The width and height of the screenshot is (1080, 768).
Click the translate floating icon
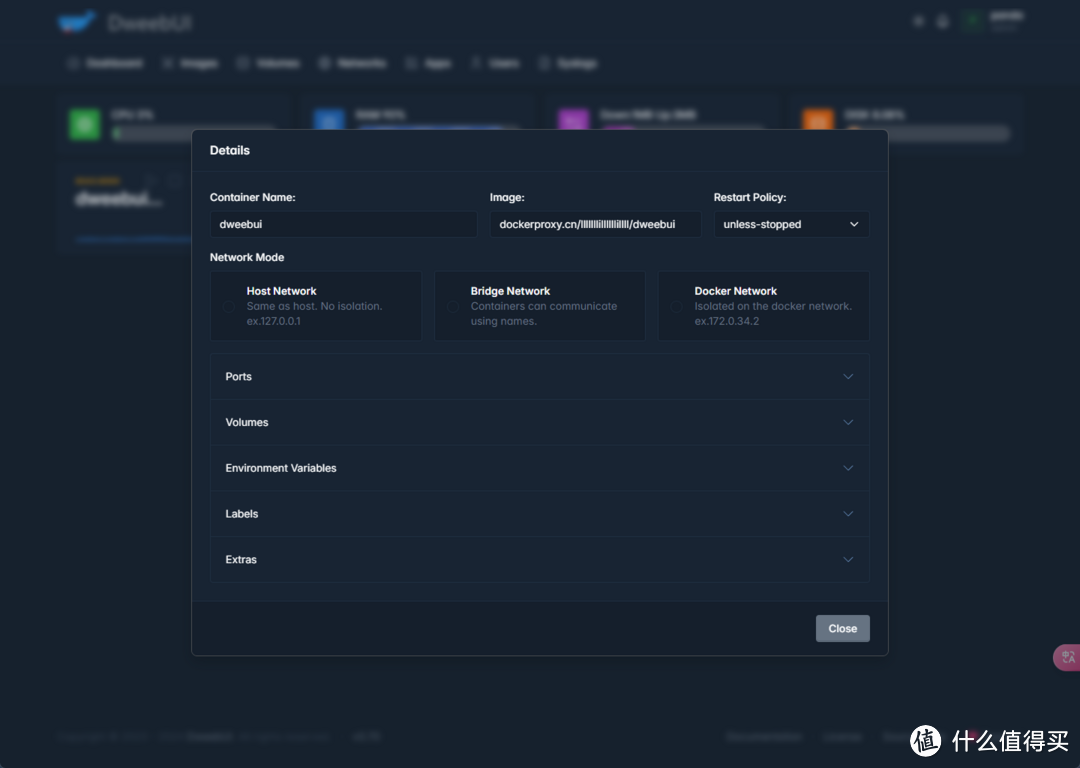click(x=1068, y=657)
